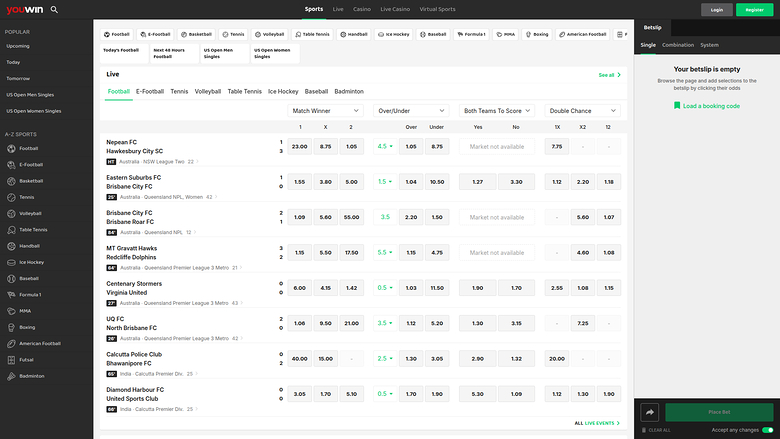Open the Both Teams To Score dropdown
The height and width of the screenshot is (439, 780).
coord(497,111)
